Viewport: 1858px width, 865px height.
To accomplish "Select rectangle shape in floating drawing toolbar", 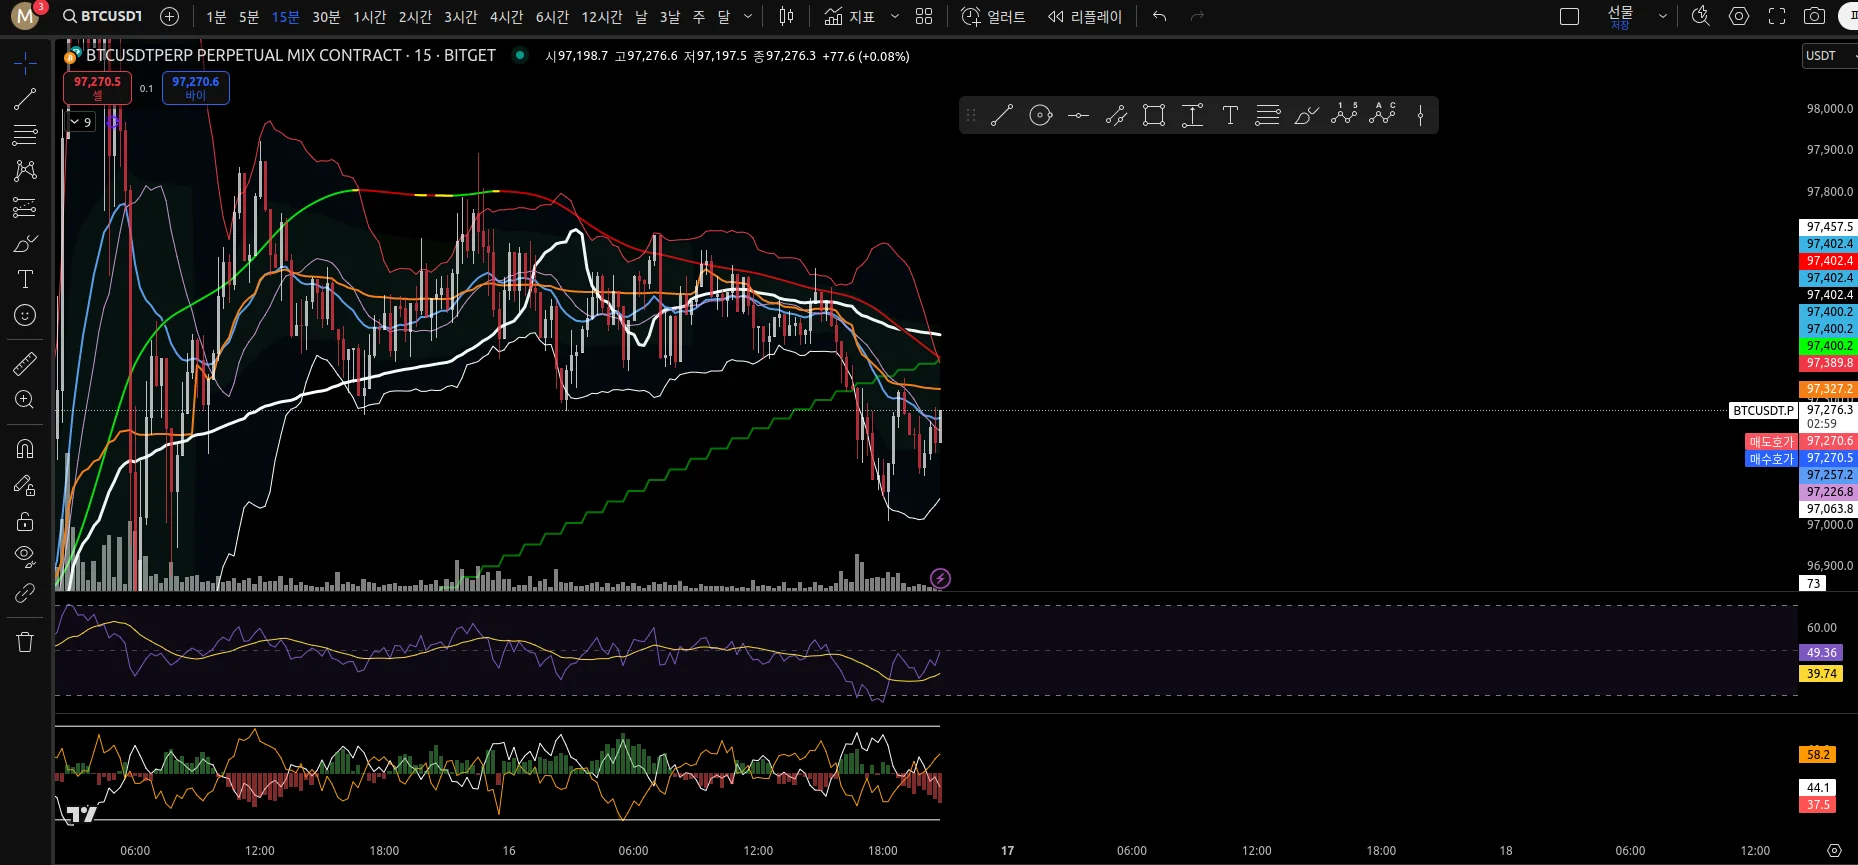I will [1154, 116].
